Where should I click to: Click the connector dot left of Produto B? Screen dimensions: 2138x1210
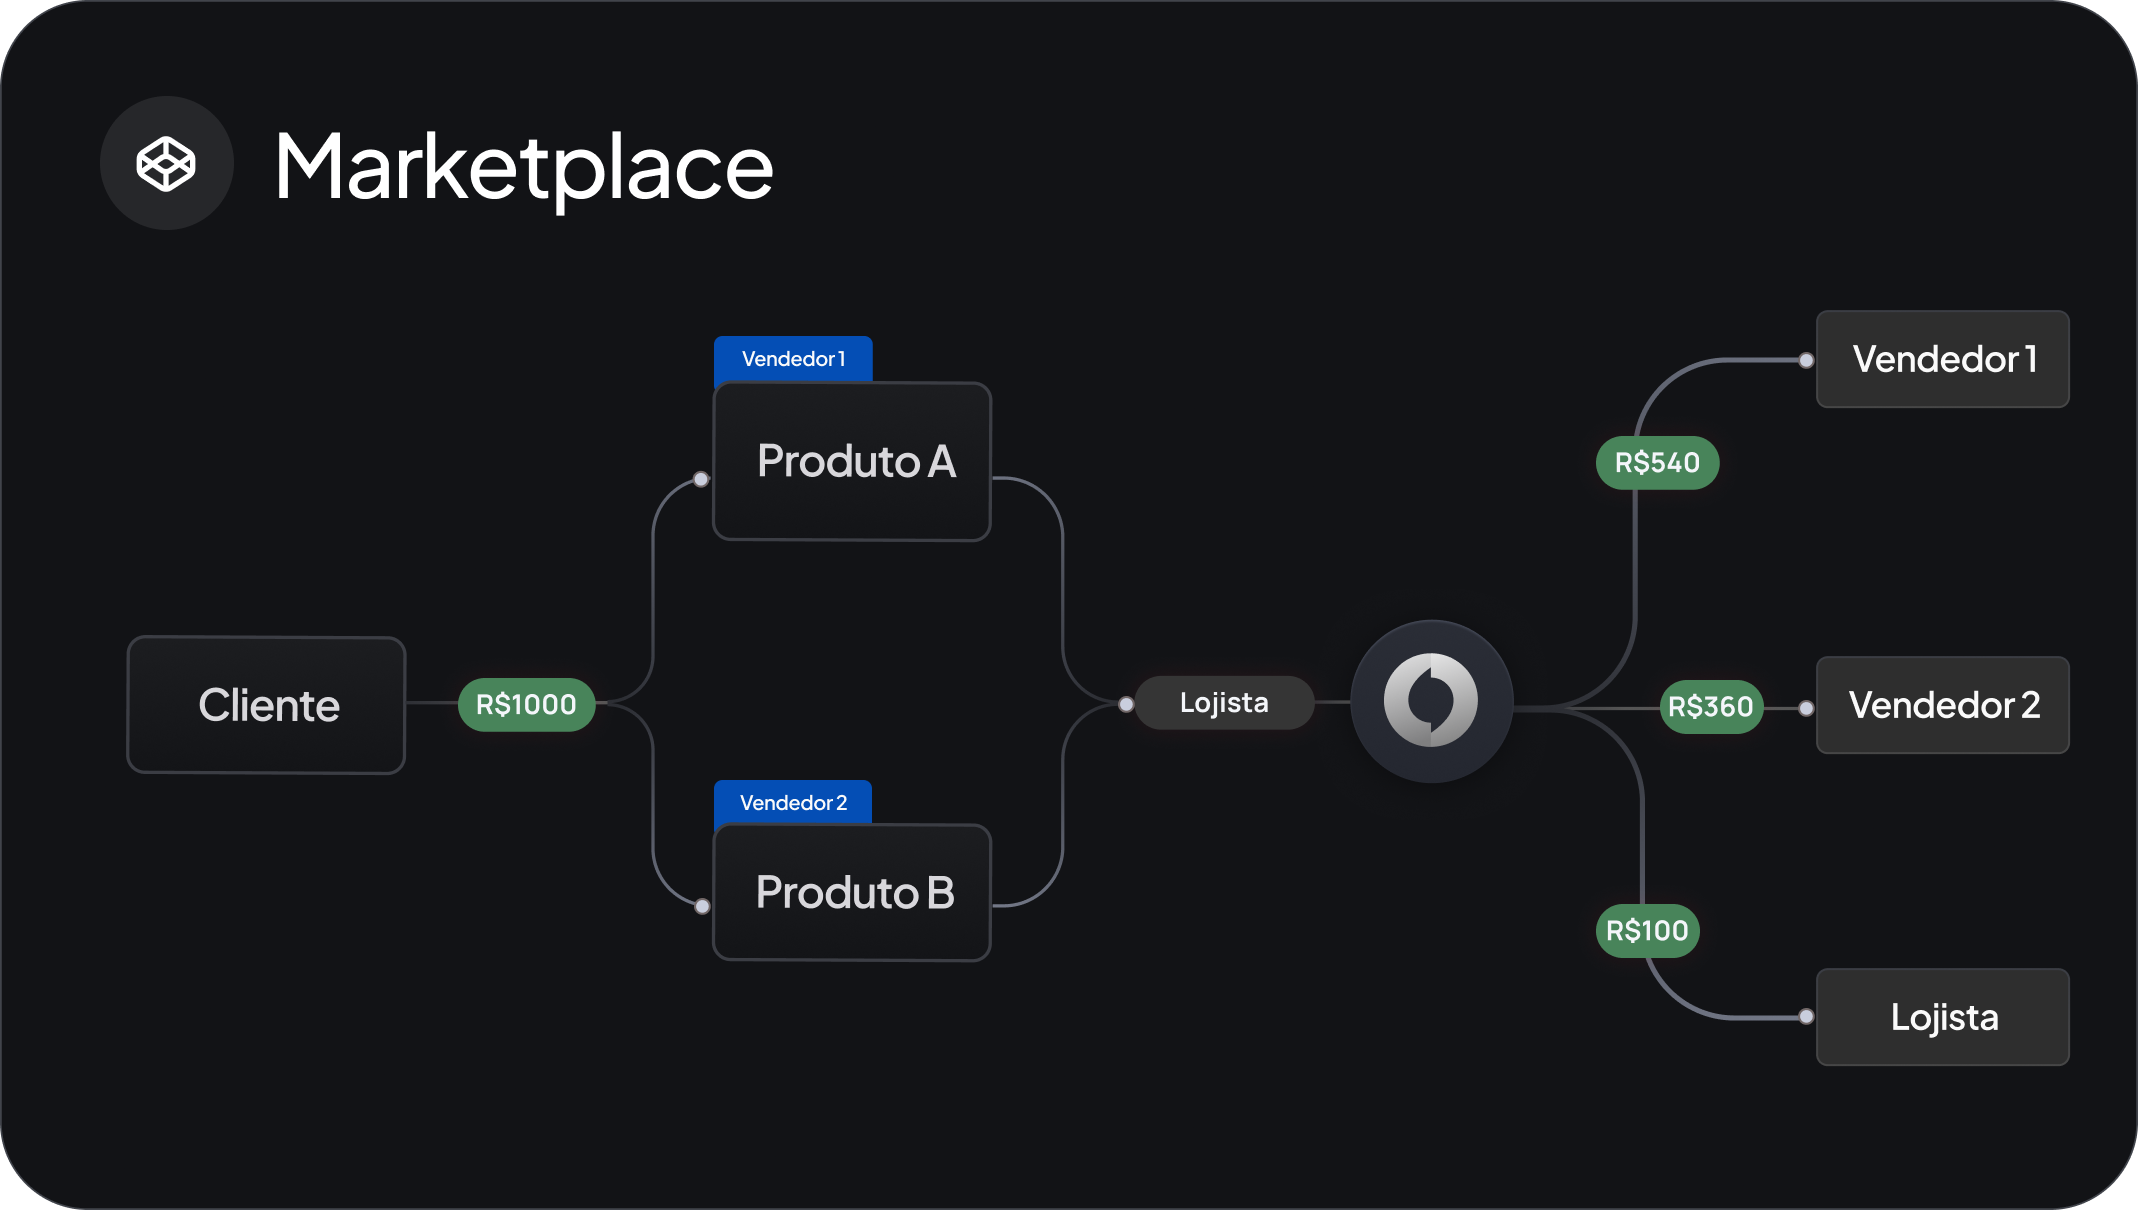(x=702, y=906)
